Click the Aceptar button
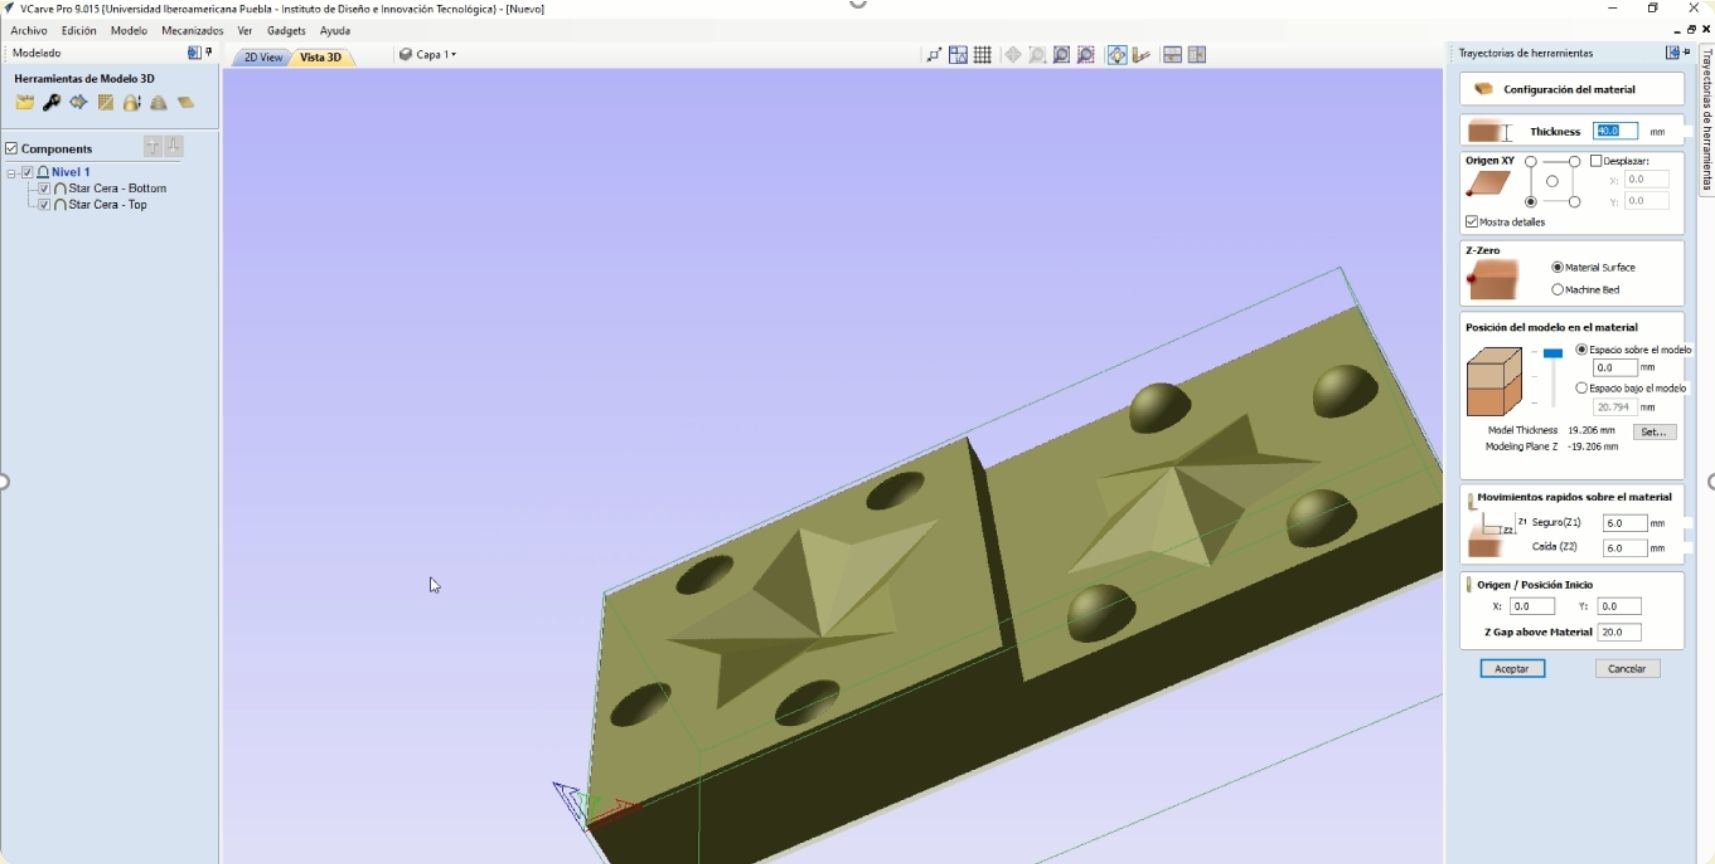Image resolution: width=1715 pixels, height=864 pixels. click(1512, 668)
